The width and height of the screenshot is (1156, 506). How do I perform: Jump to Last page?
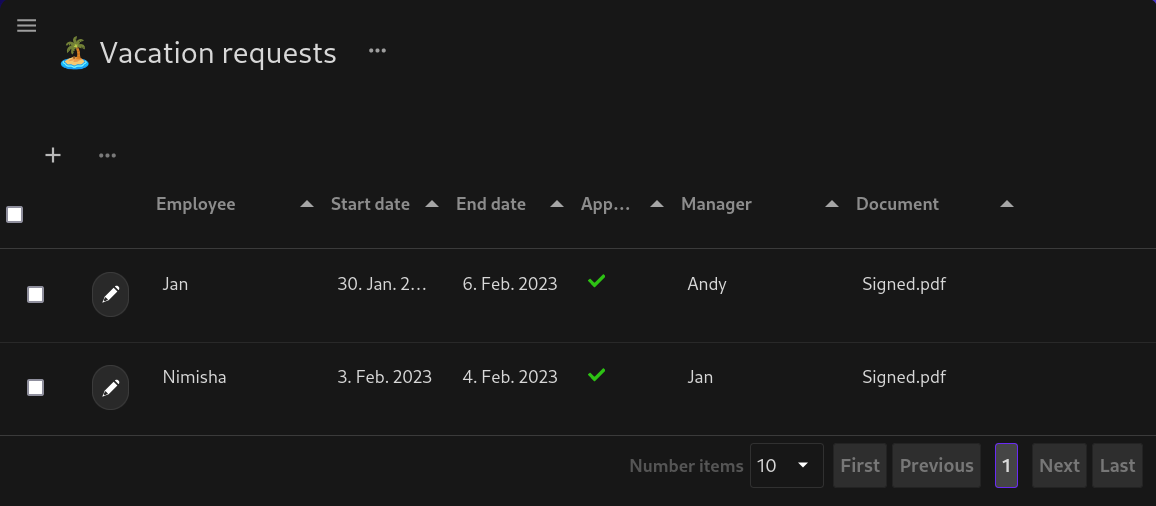[1117, 465]
